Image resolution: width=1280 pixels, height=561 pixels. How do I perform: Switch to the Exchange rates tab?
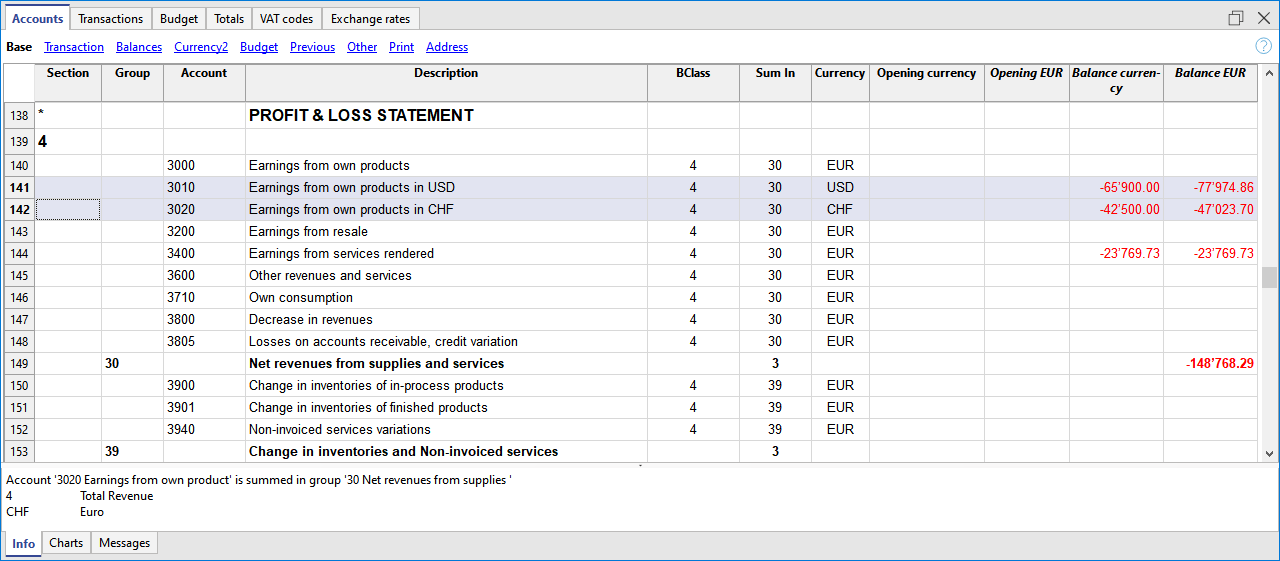click(371, 19)
